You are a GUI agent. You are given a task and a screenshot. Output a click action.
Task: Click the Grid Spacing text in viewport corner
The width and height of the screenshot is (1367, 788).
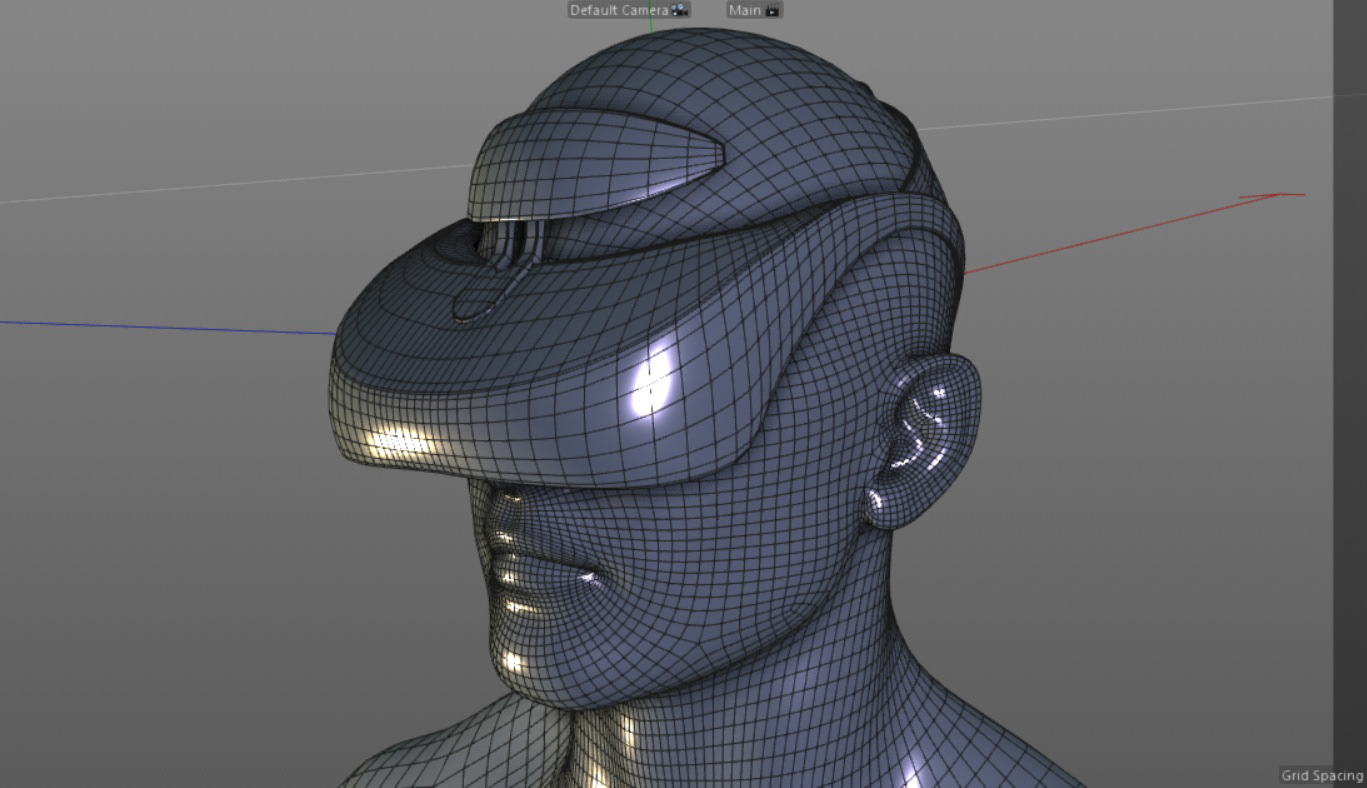[1322, 775]
